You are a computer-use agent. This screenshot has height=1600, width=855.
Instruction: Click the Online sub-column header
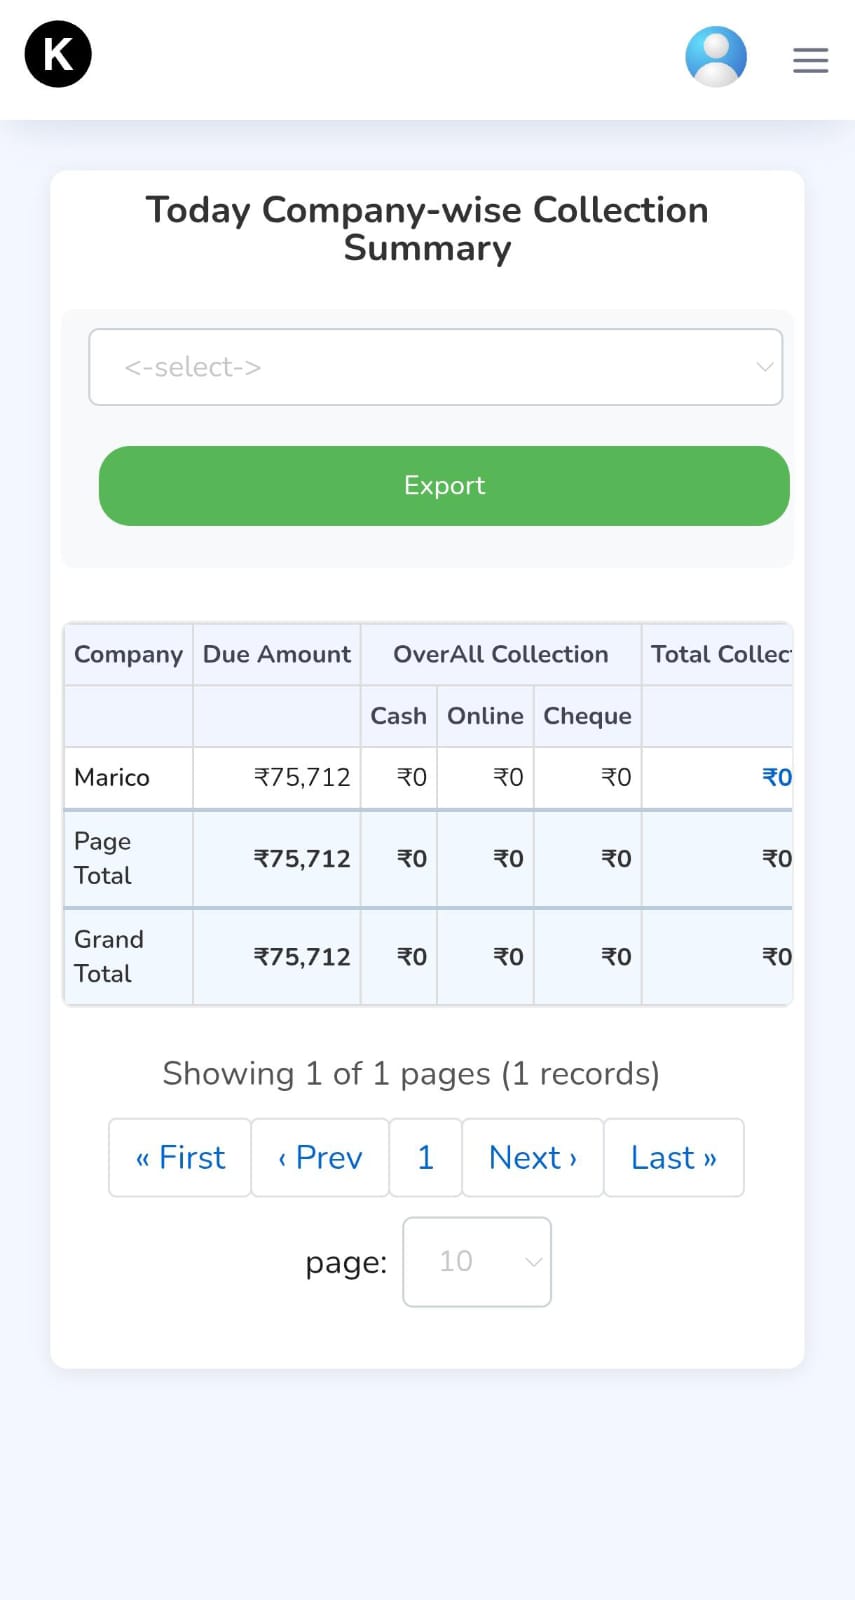point(485,716)
